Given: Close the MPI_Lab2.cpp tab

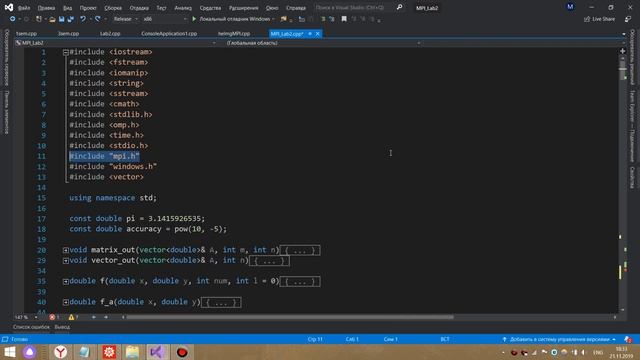Looking at the screenshot, I should tap(318, 33).
